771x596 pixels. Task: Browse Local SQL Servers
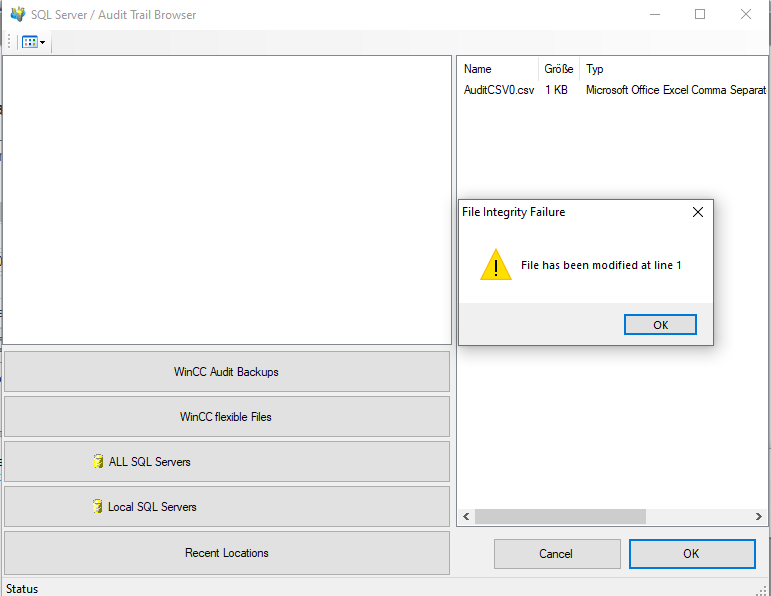coord(227,507)
